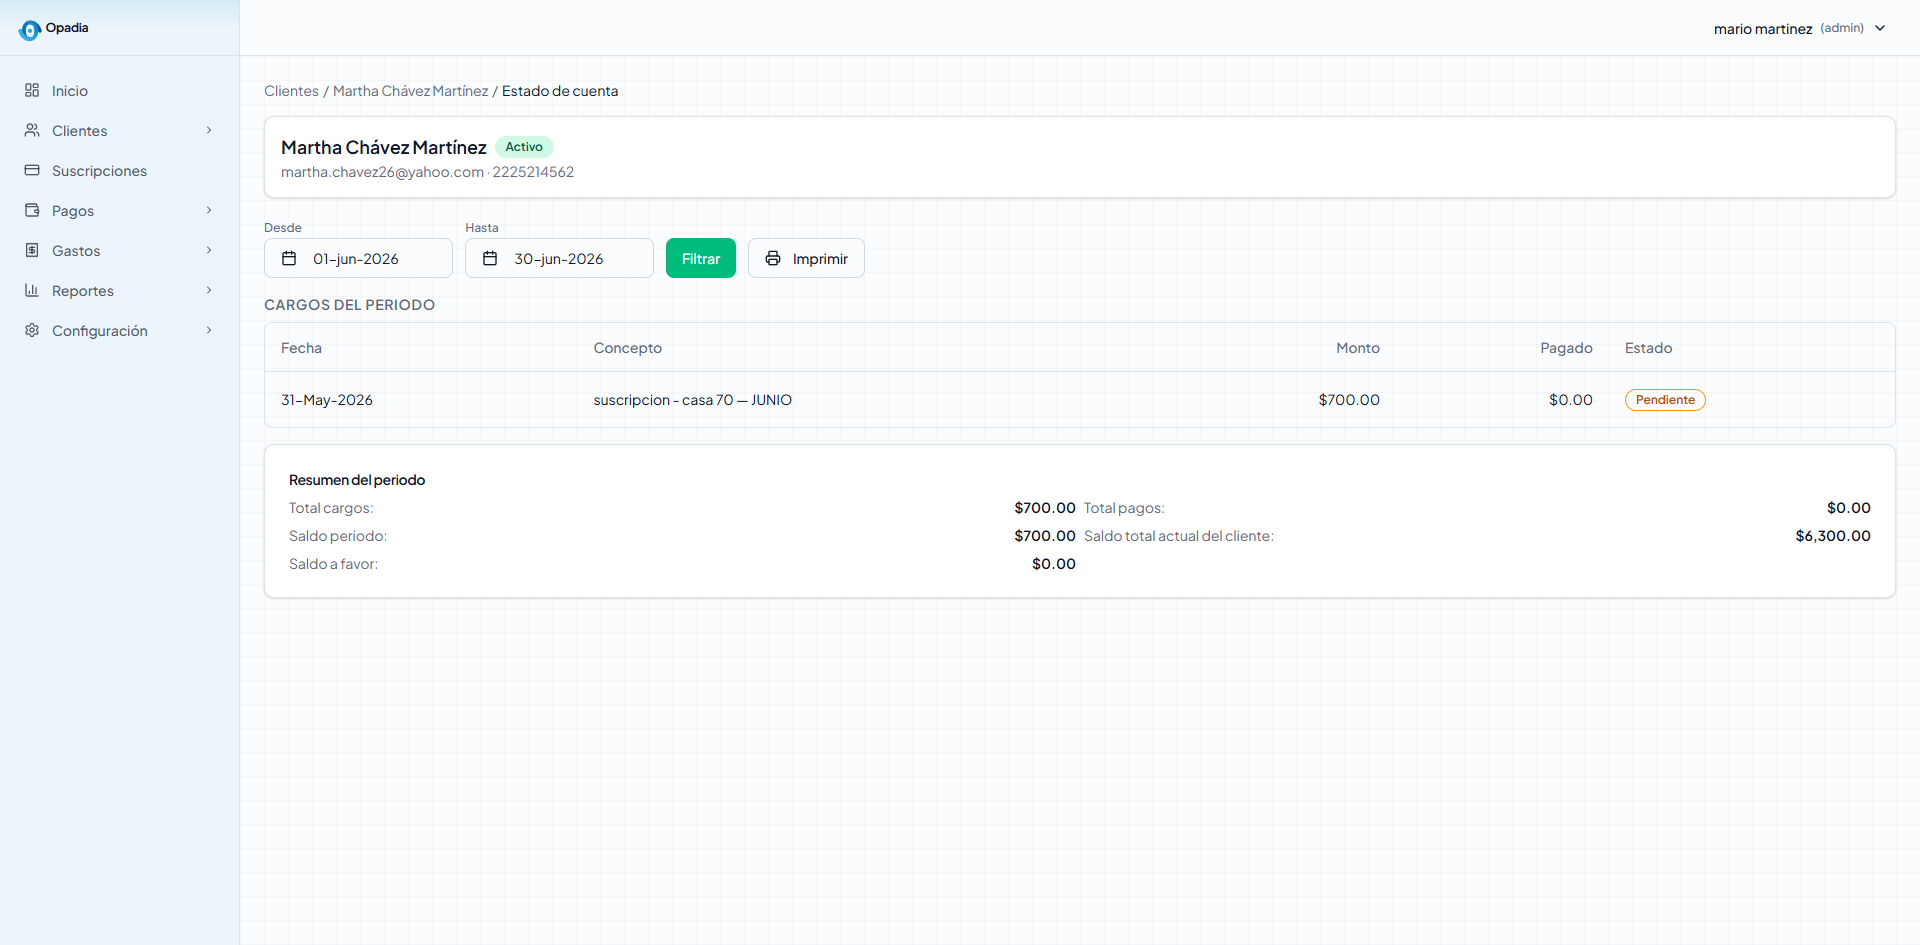Click the Inicio dashboard icon
This screenshot has width=1920, height=945.
(32, 90)
